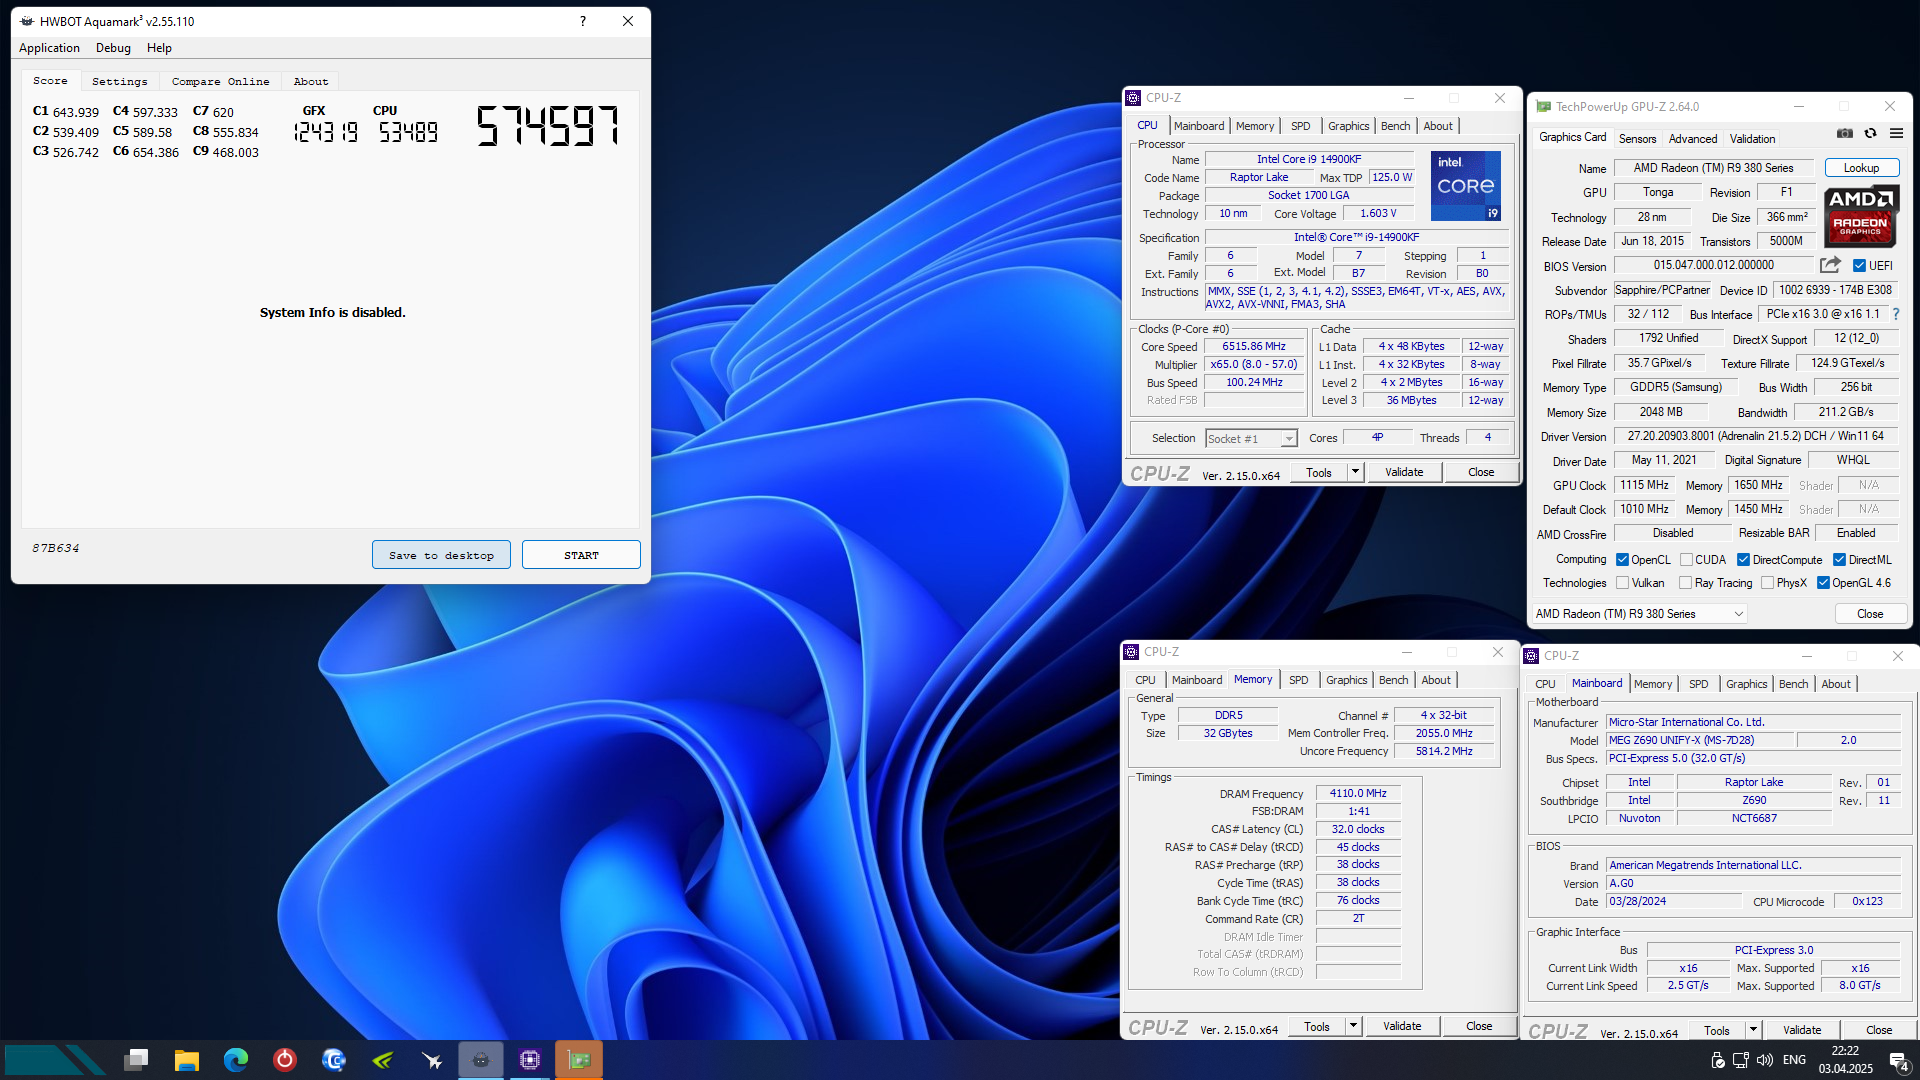Toggle the OpenCL checkbox
The width and height of the screenshot is (1920, 1080).
(1623, 560)
